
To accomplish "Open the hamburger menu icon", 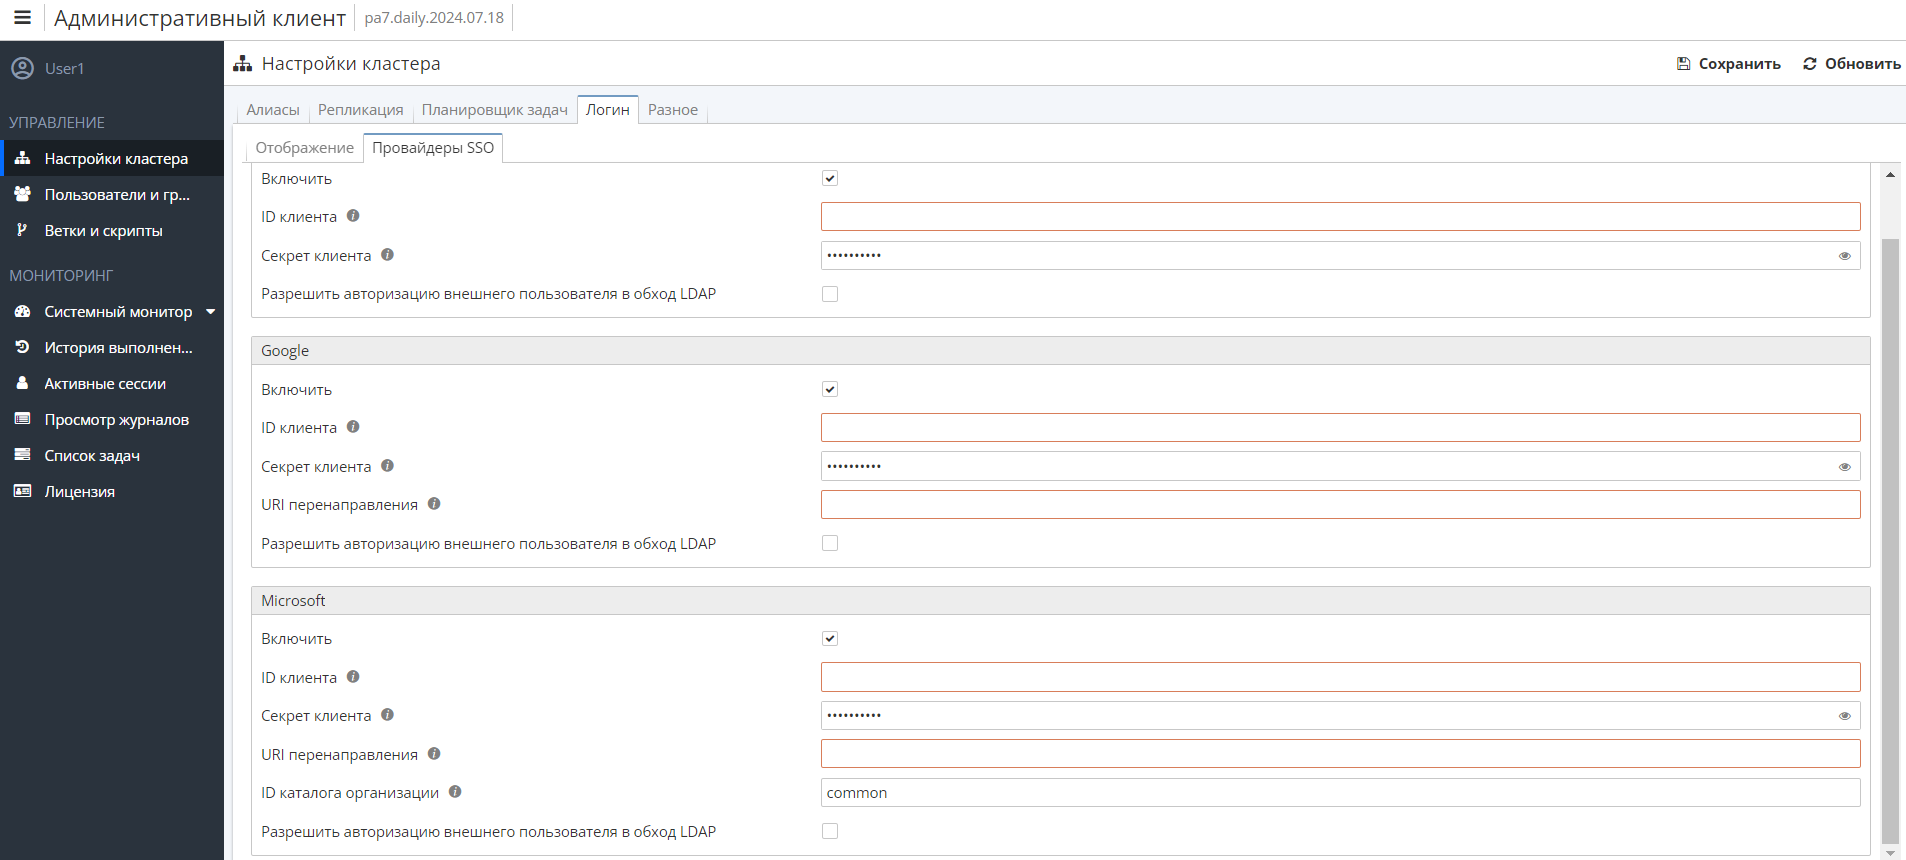I will pos(22,17).
